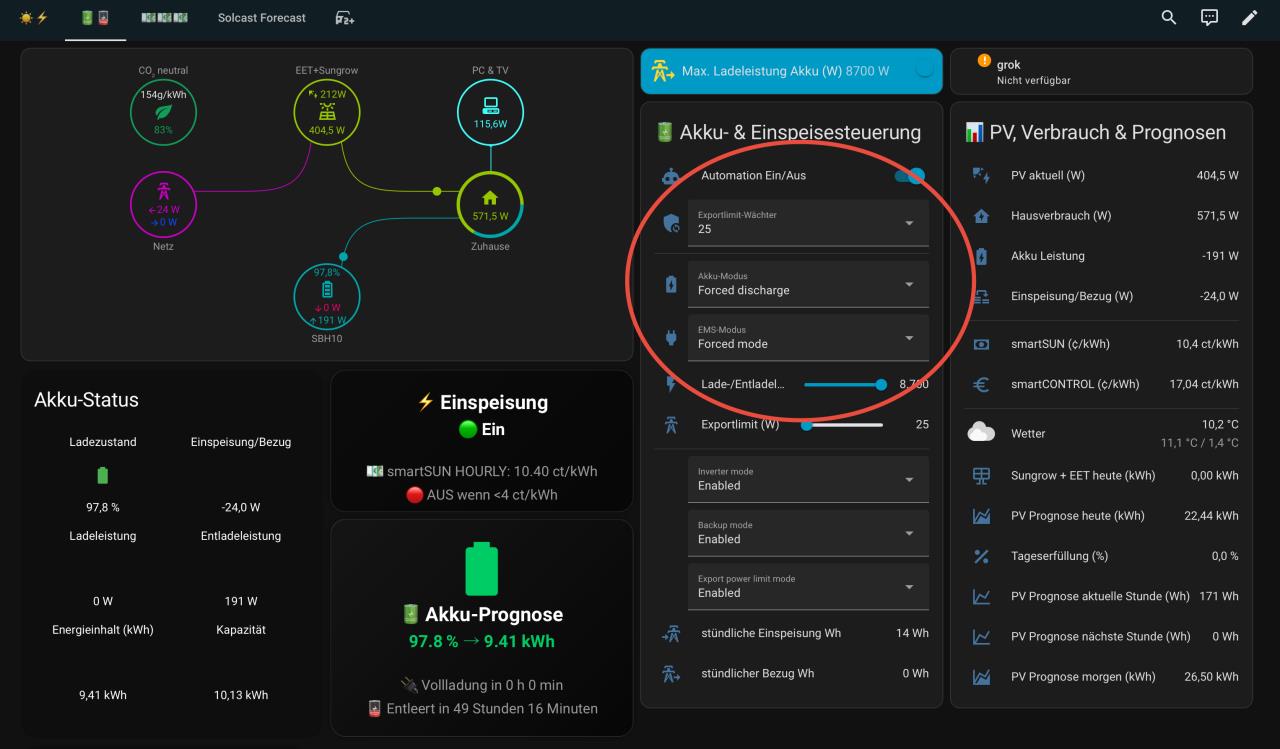
Task: Click the CO₂ neutral leaf node
Action: 163,113
